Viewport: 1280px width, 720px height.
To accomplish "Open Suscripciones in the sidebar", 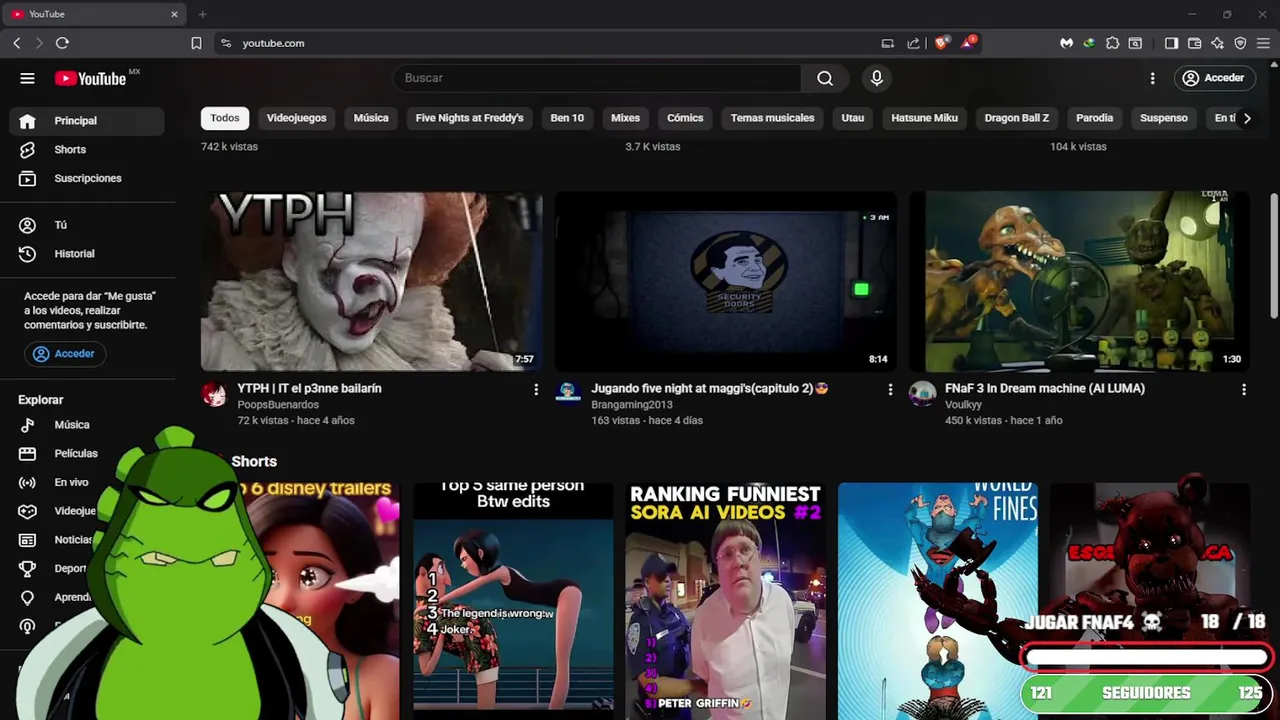I will pyautogui.click(x=87, y=178).
